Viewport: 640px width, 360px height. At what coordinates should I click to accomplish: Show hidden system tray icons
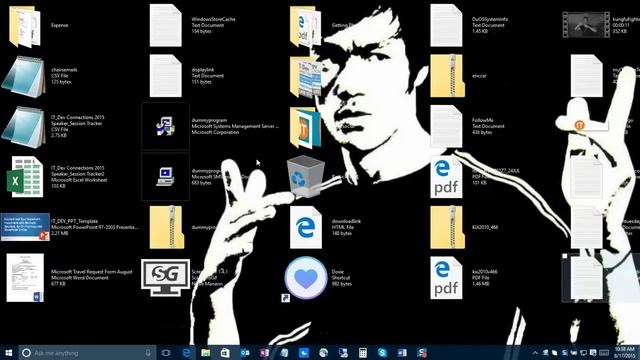535,353
